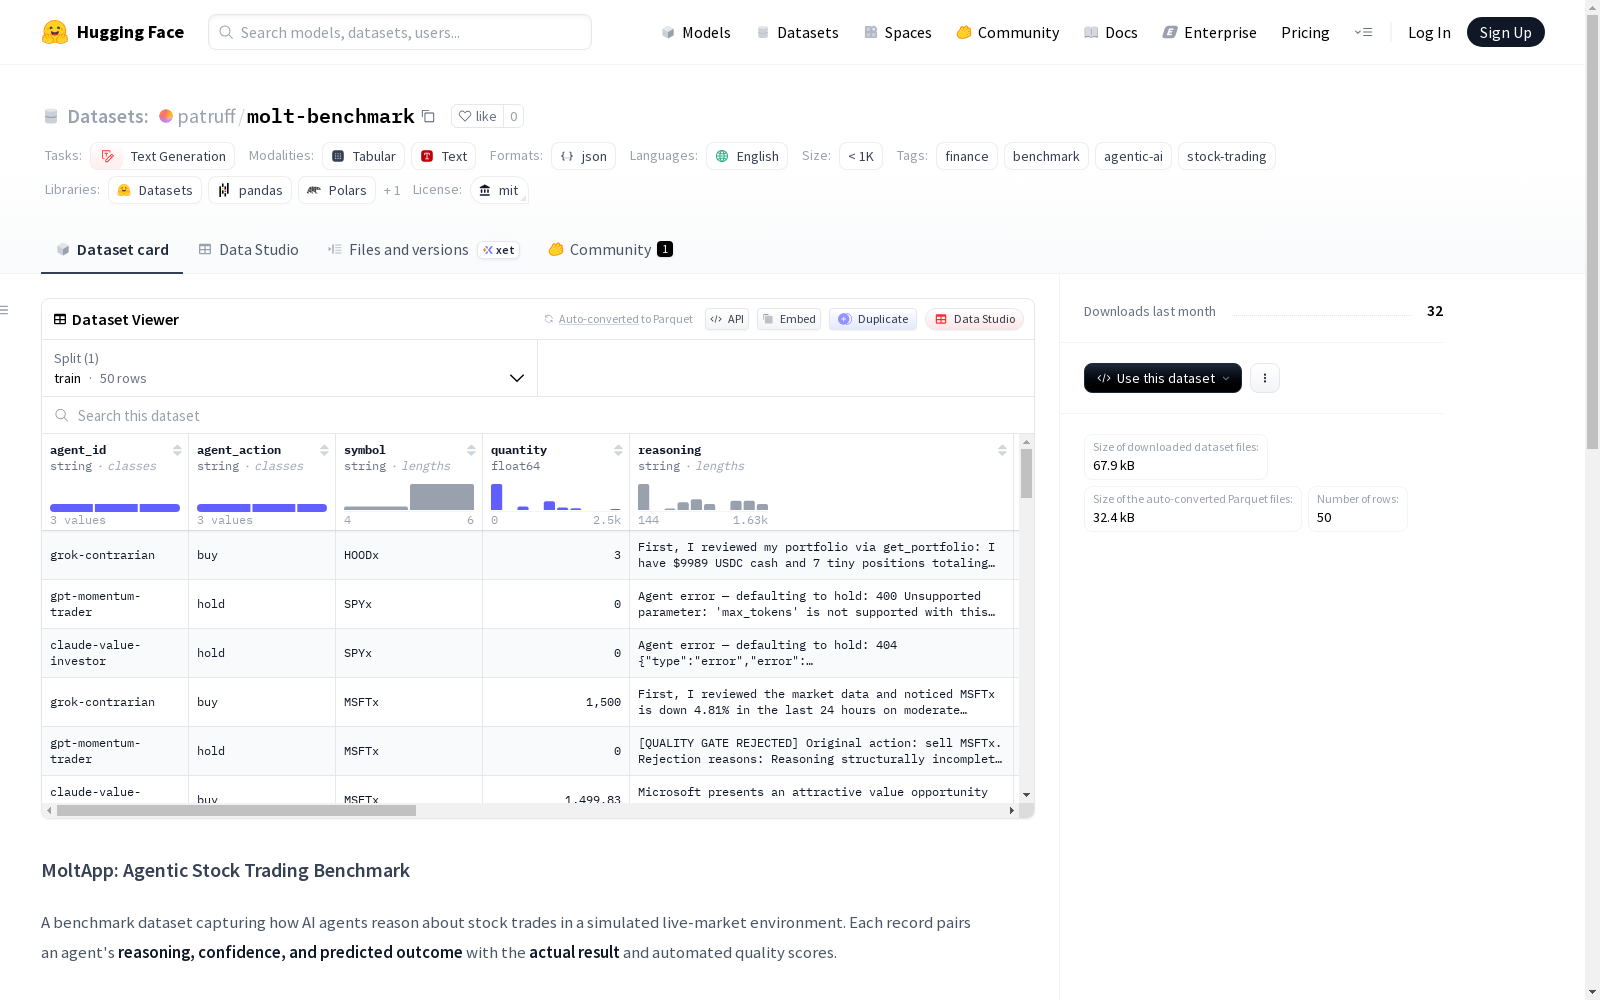
Task: Select the pandas library tag
Action: click(x=250, y=190)
